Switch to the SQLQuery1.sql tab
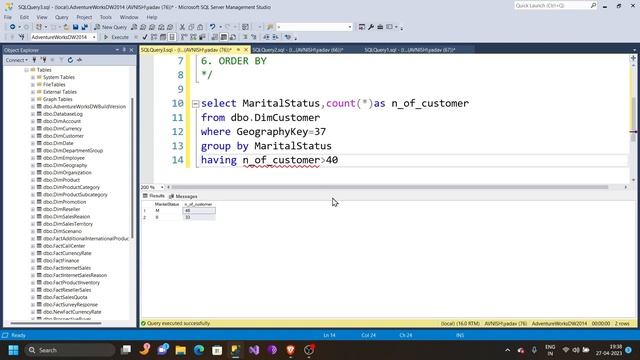Screen dimensions: 640x360 pyautogui.click(x=410, y=50)
